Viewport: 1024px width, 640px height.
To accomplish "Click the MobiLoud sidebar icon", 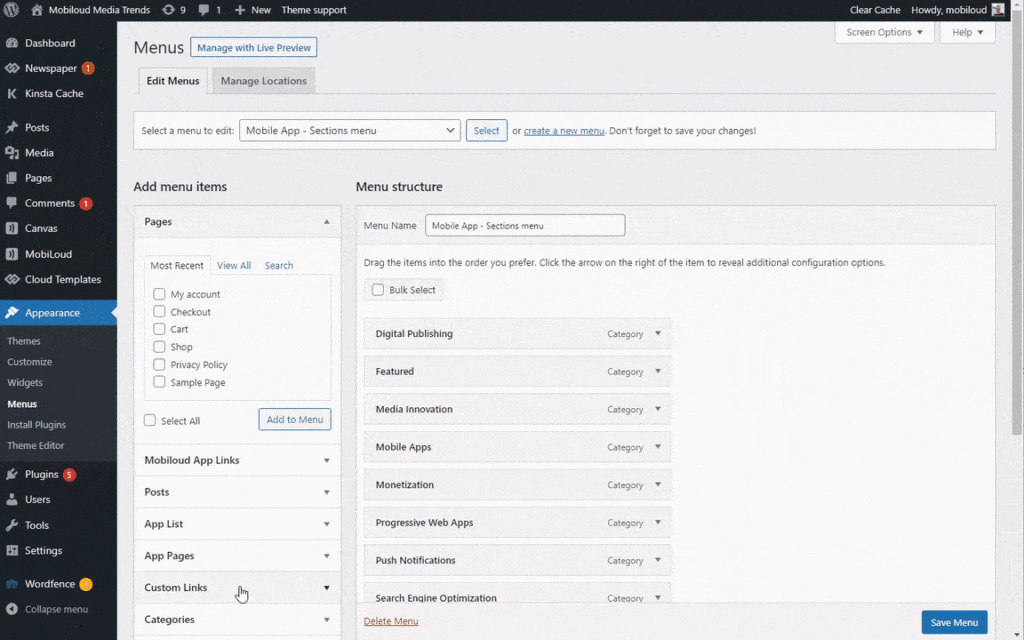I will point(12,254).
